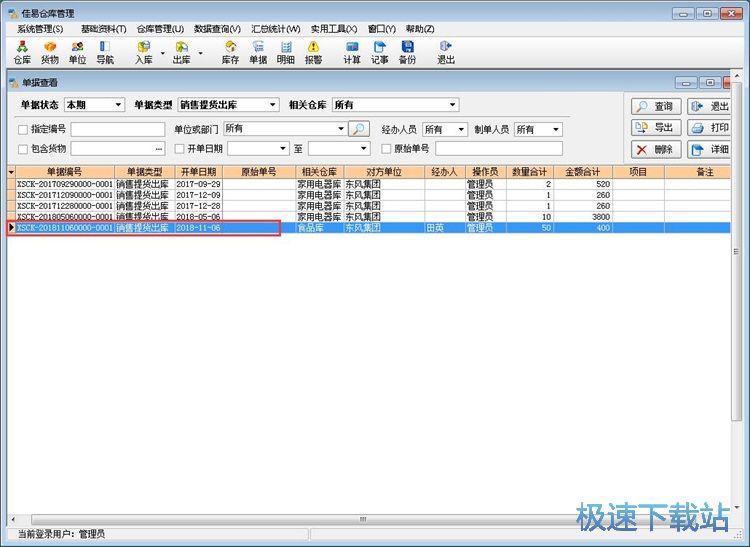Click the 田英 handler cell

point(445,228)
